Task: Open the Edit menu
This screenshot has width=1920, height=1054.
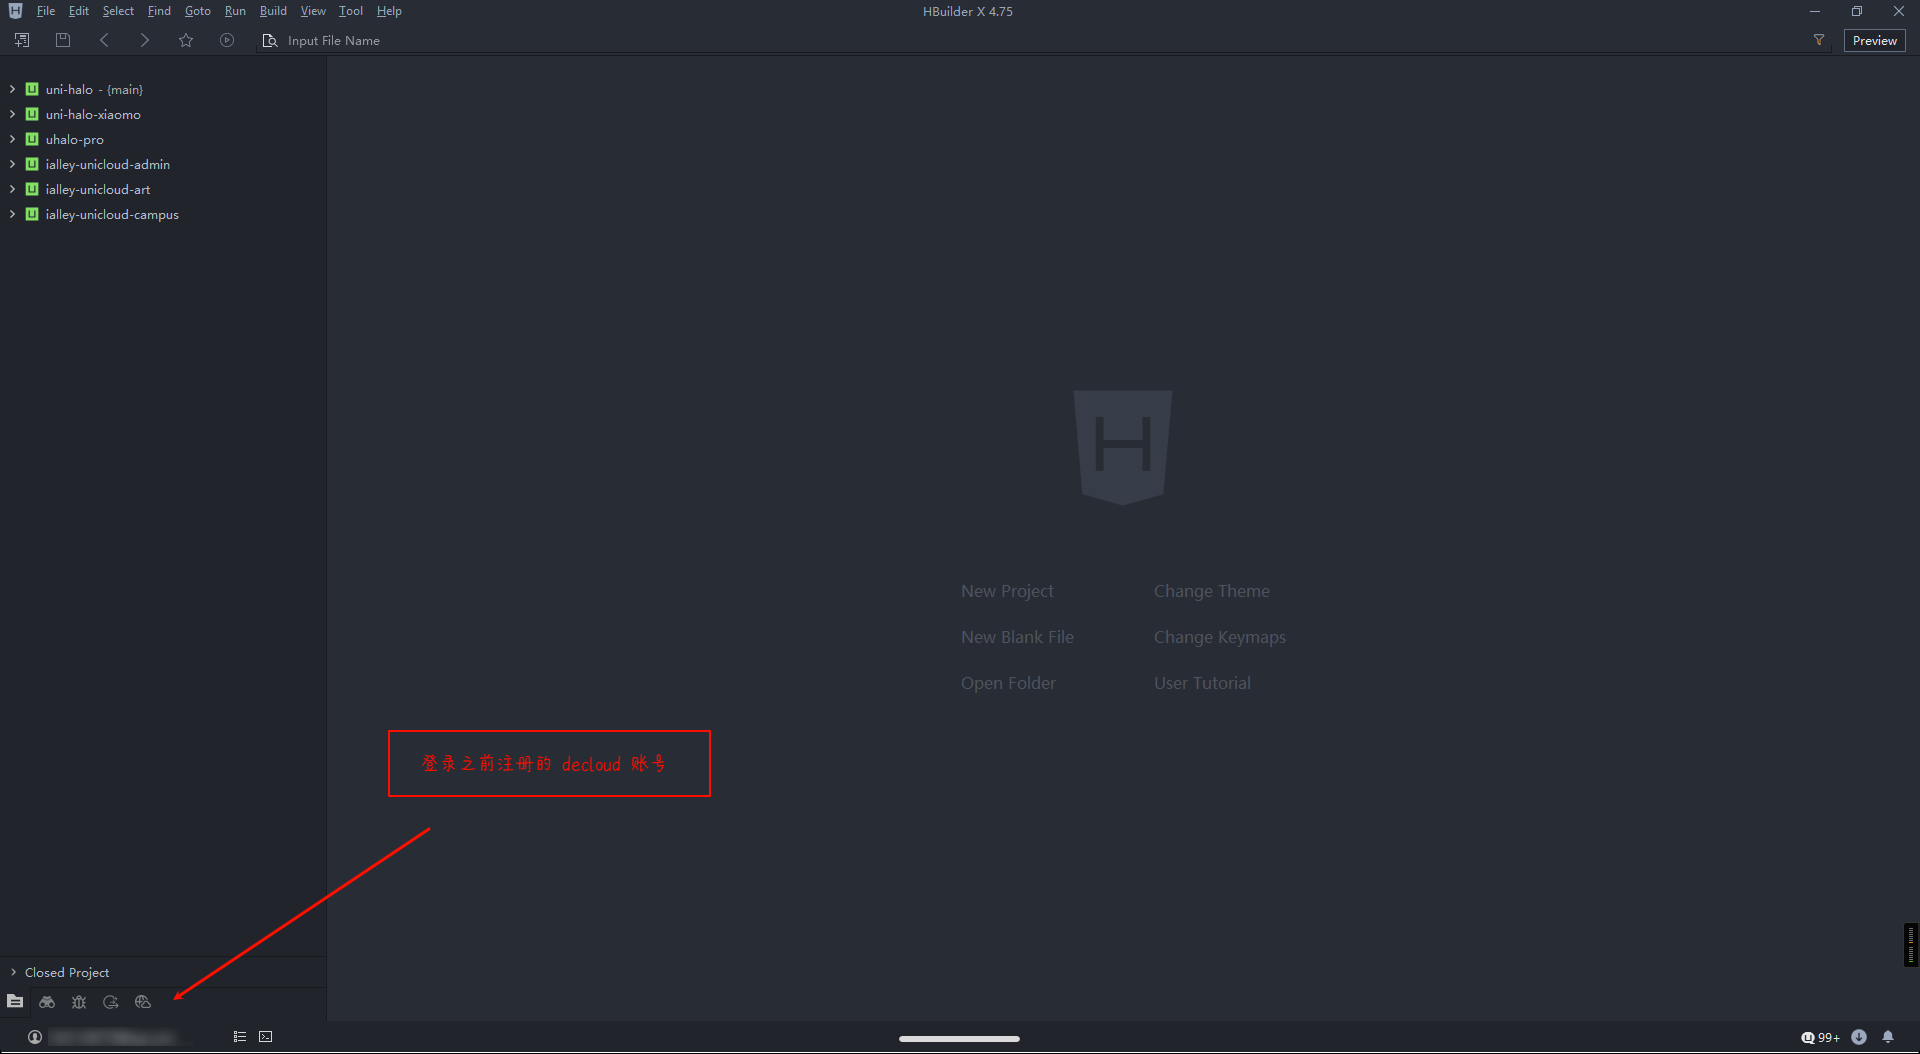Action: [x=79, y=11]
